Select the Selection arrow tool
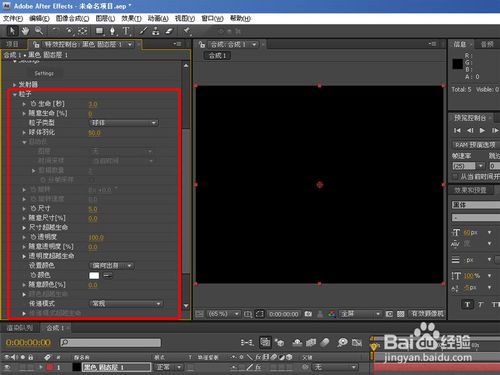Image resolution: width=500 pixels, height=375 pixels. click(x=12, y=31)
